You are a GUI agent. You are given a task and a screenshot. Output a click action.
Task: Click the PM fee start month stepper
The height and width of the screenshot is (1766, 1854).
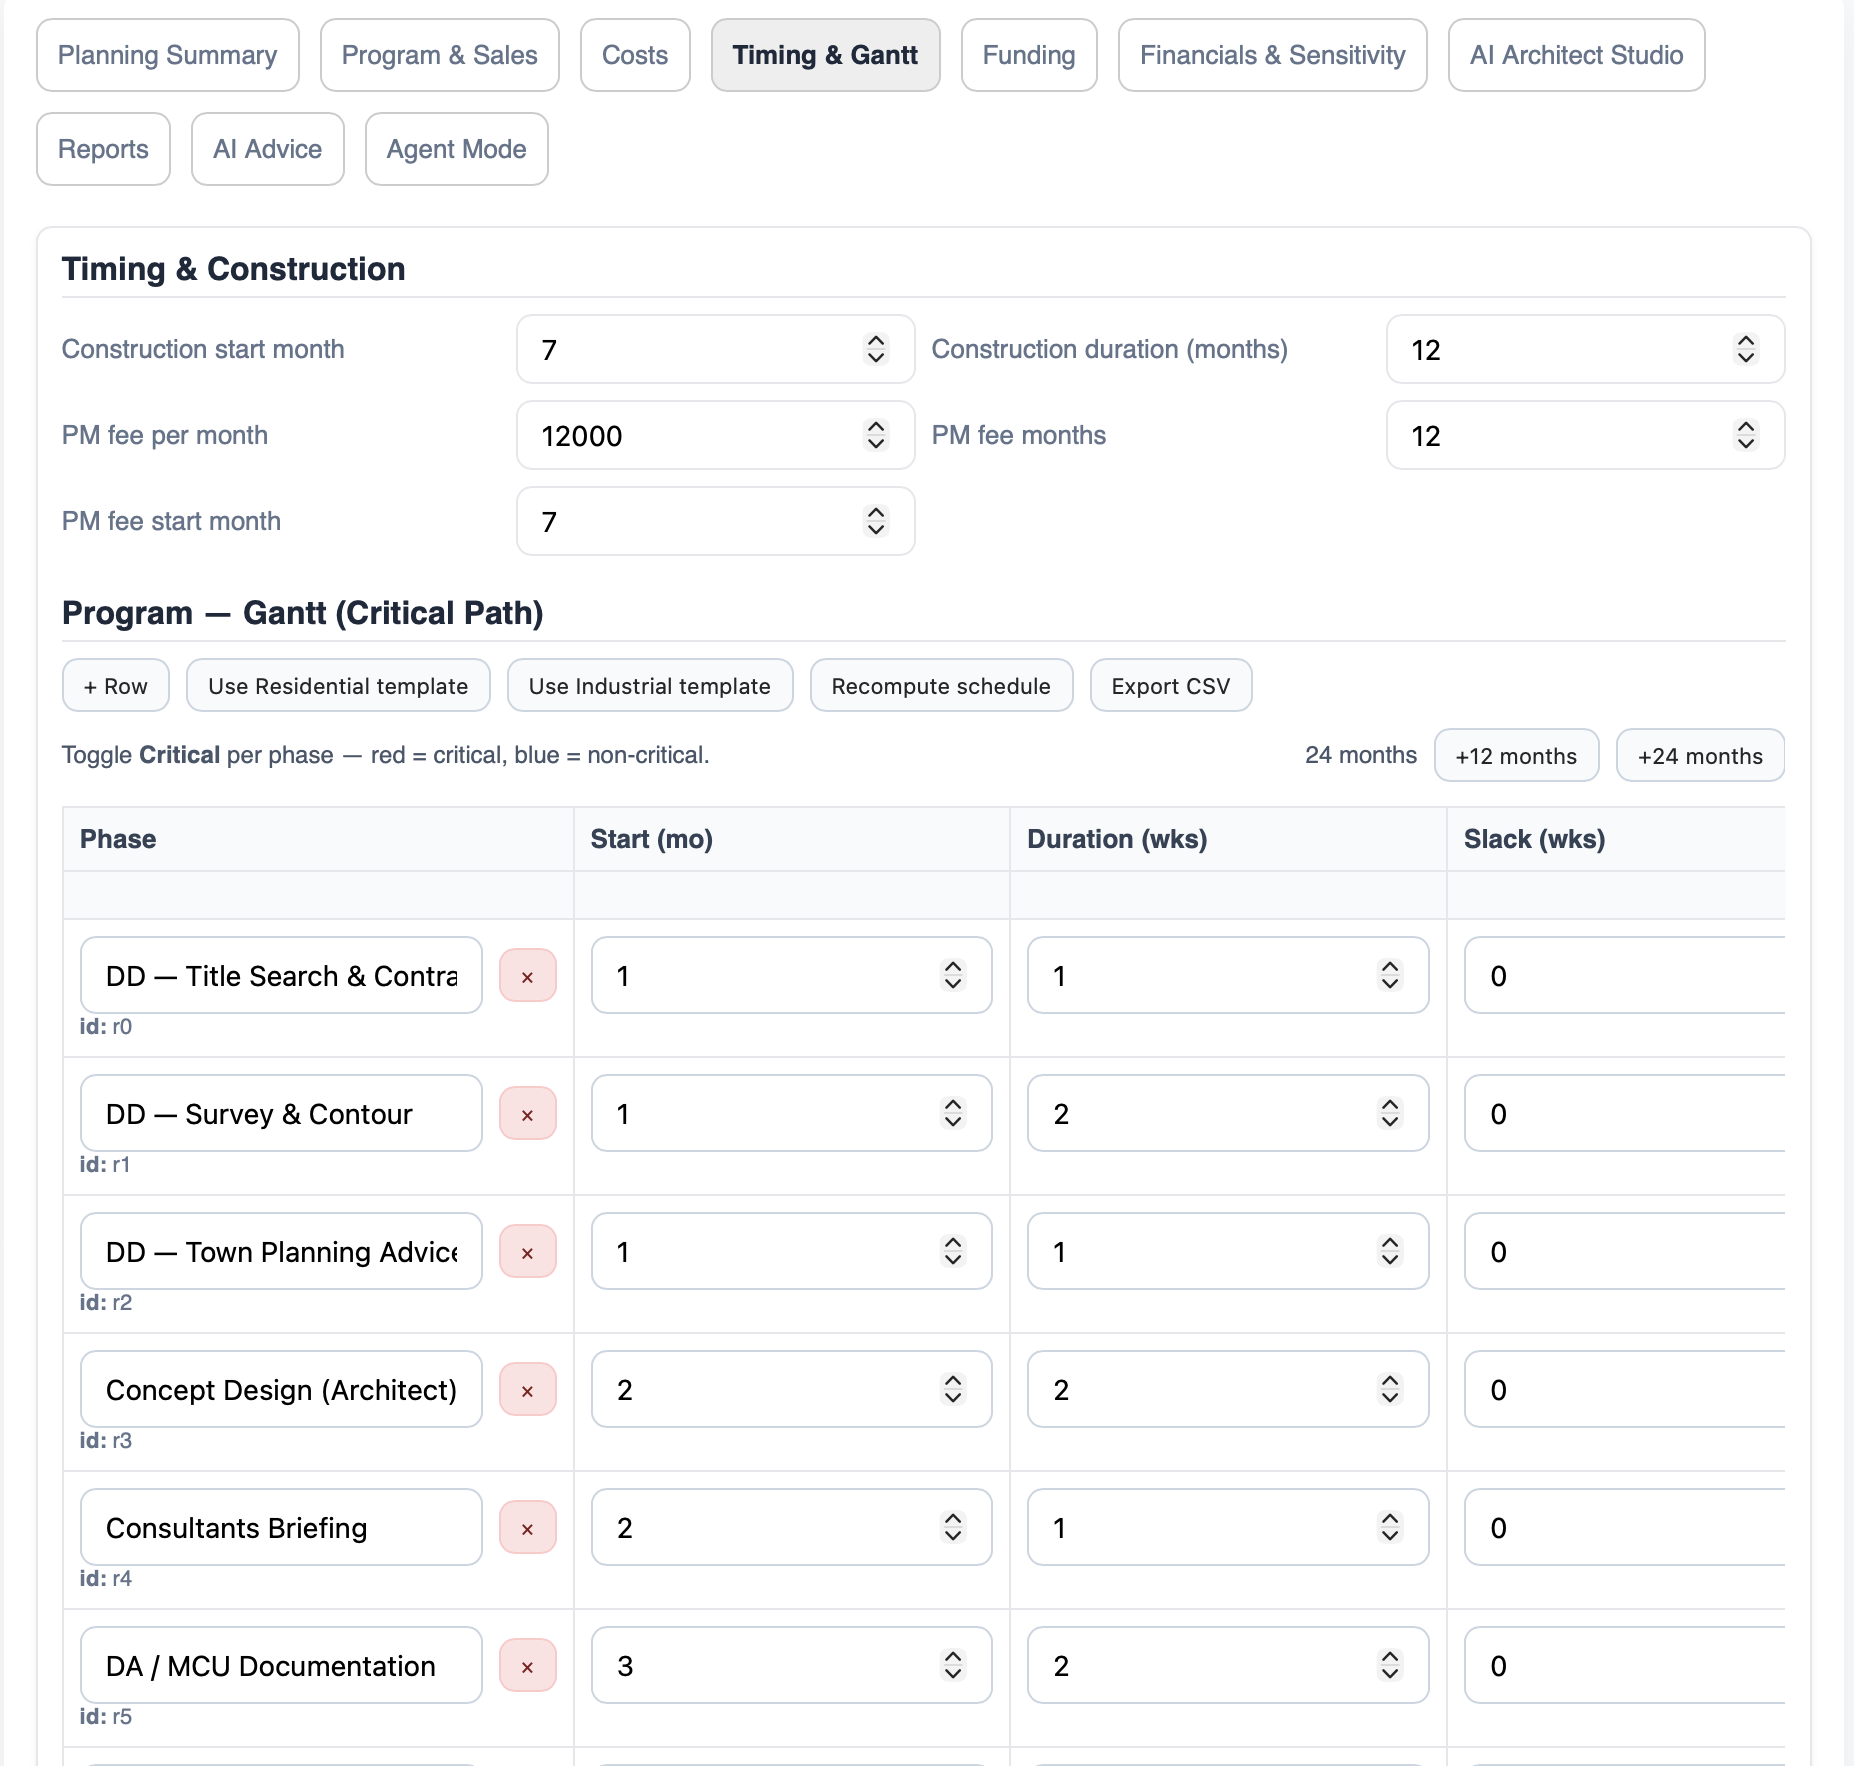[x=876, y=521]
